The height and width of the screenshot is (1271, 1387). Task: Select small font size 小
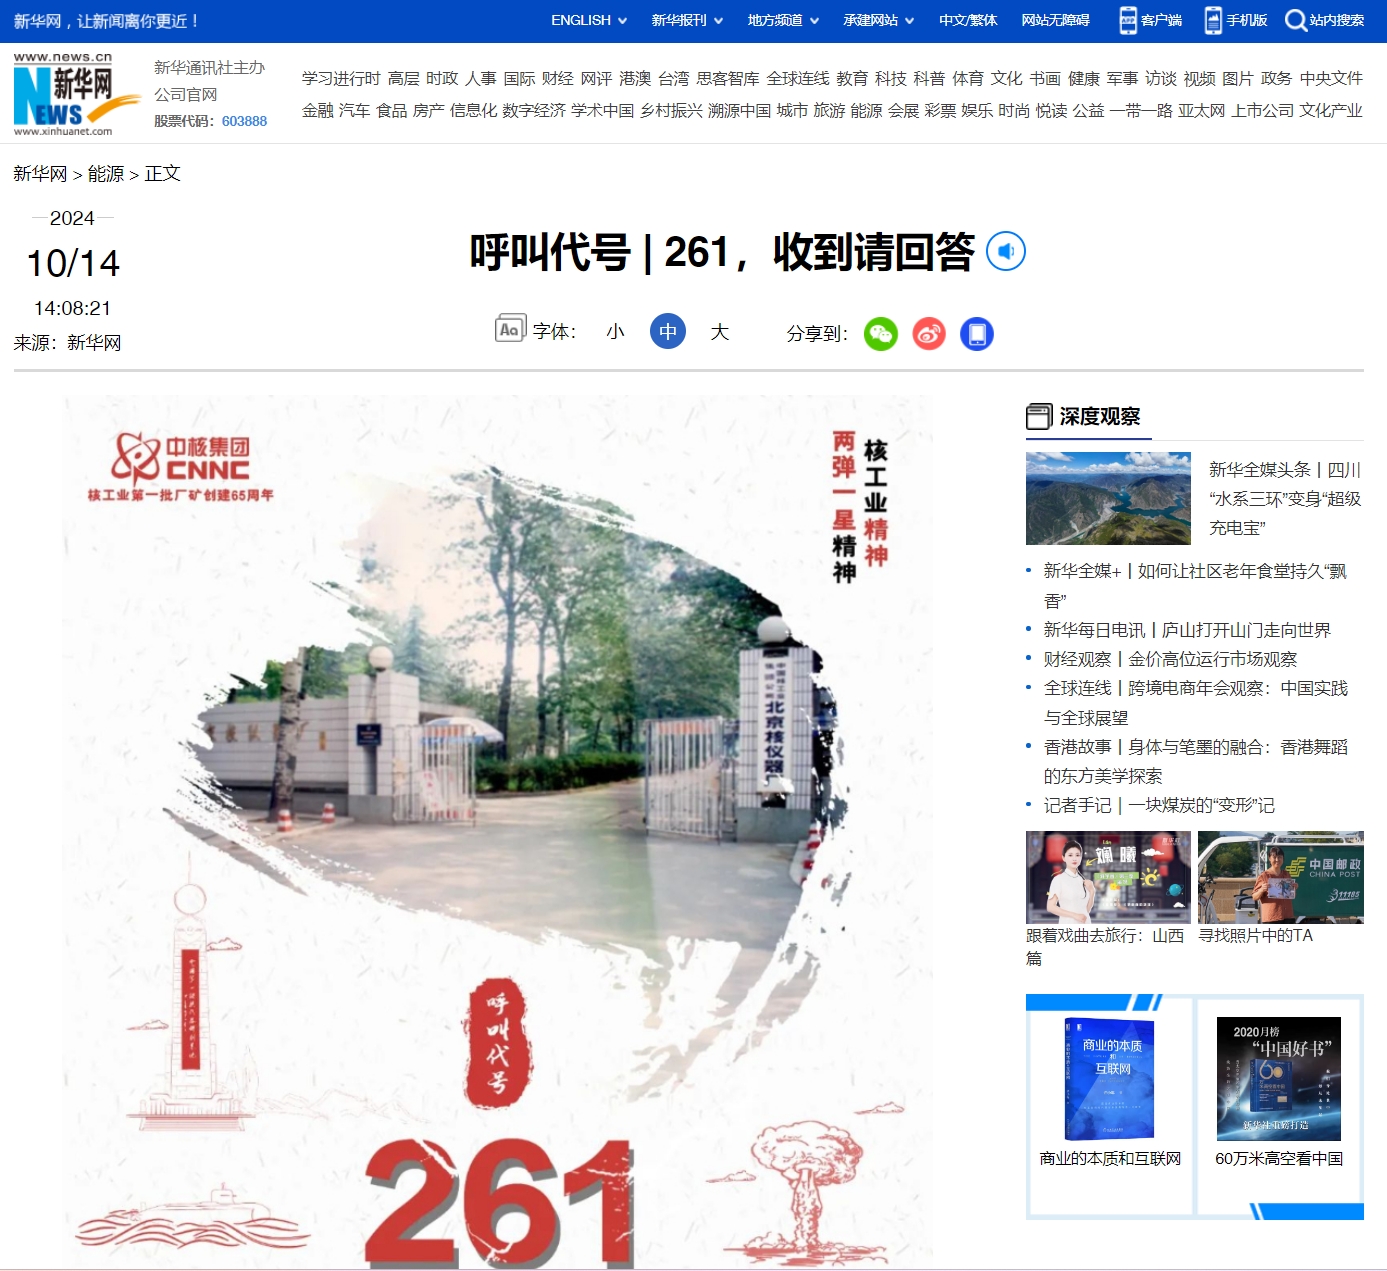pyautogui.click(x=615, y=331)
